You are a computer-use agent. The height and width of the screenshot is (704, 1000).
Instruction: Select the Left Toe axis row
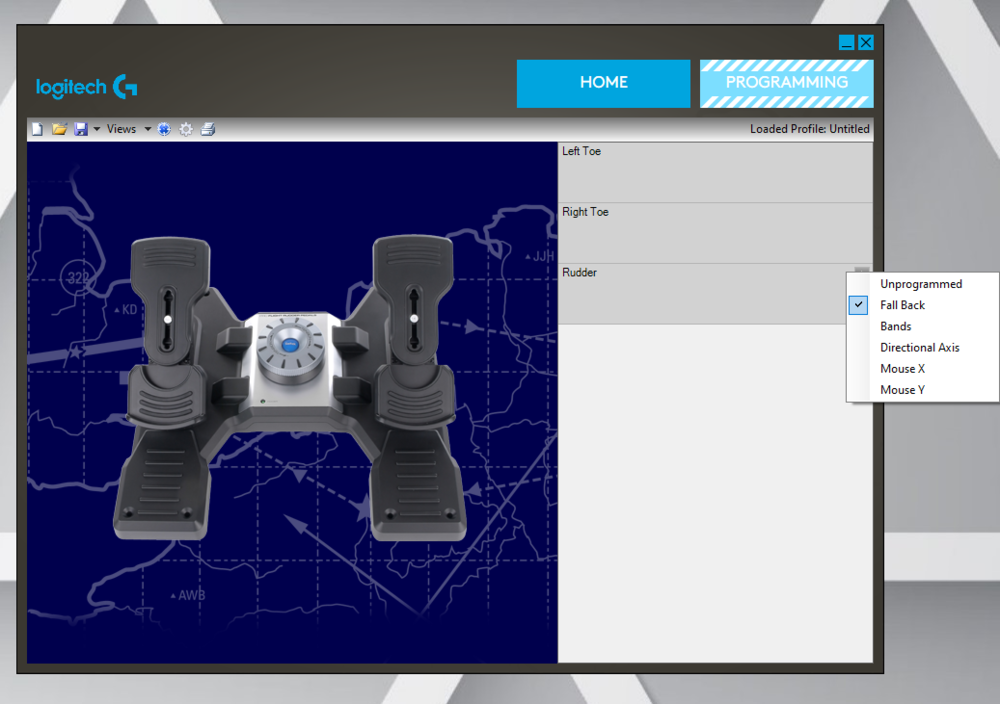tap(715, 172)
